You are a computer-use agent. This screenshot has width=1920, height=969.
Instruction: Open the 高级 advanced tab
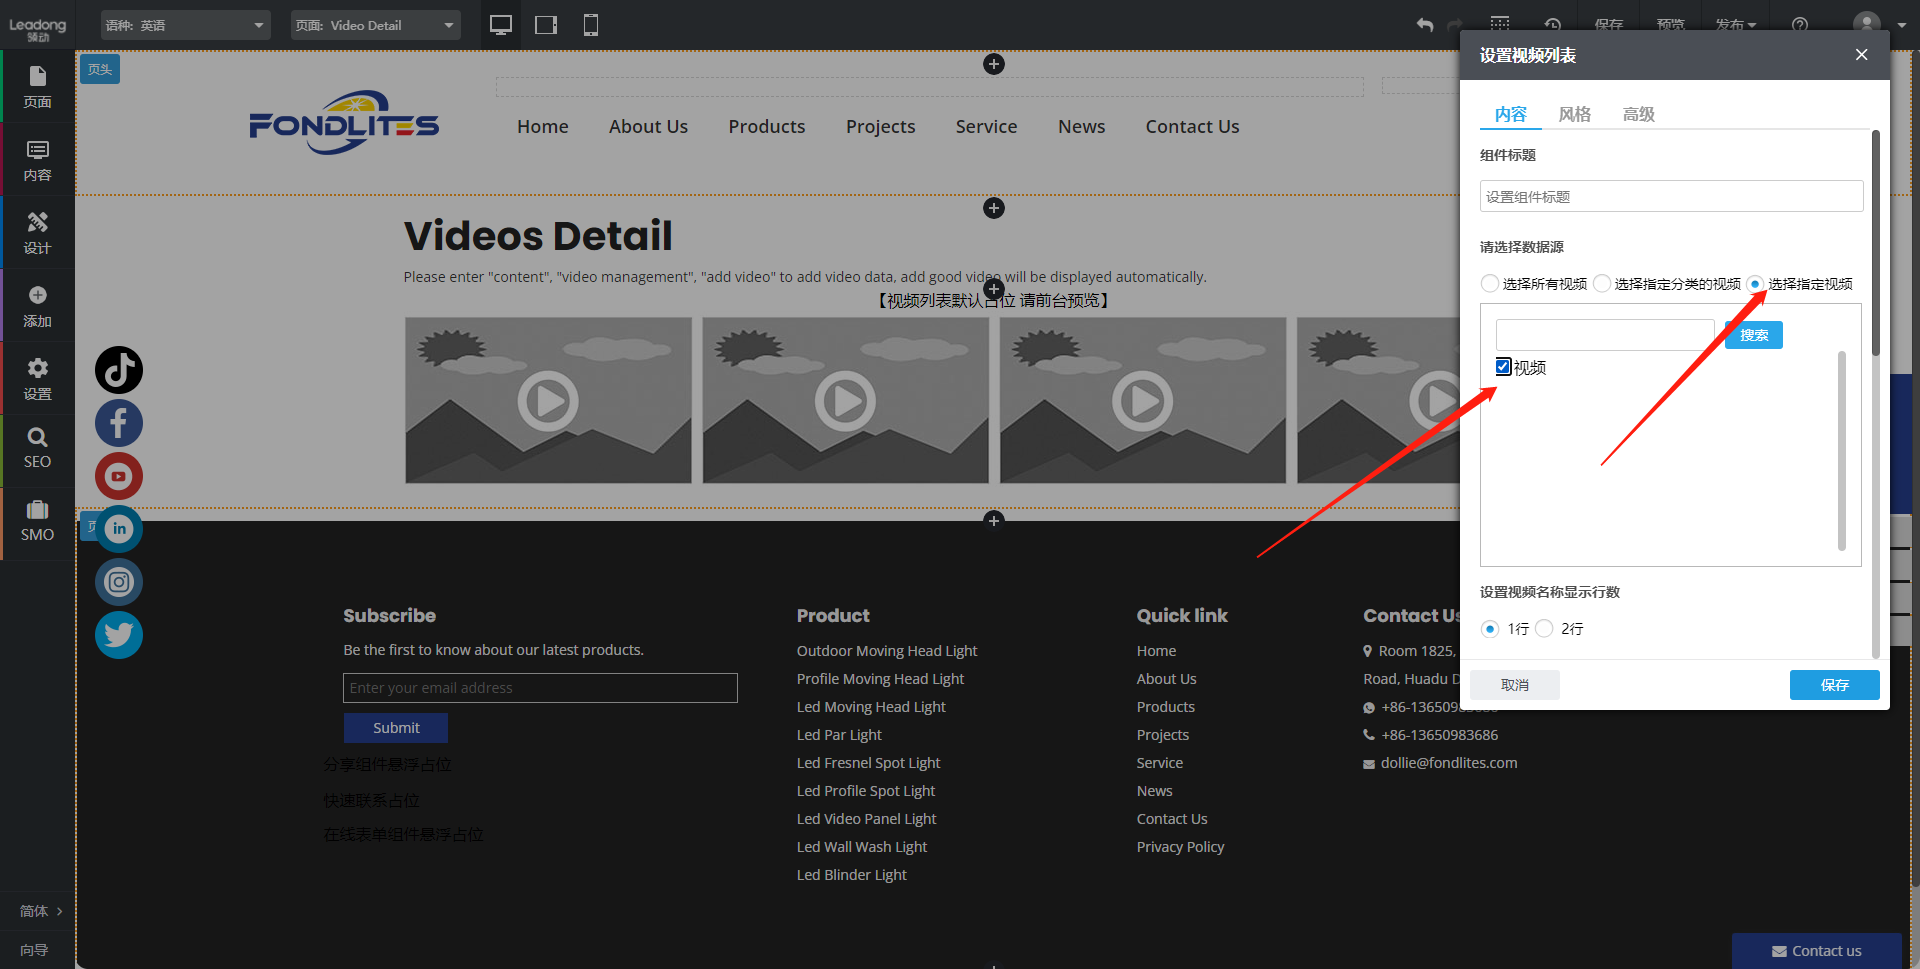coord(1638,114)
